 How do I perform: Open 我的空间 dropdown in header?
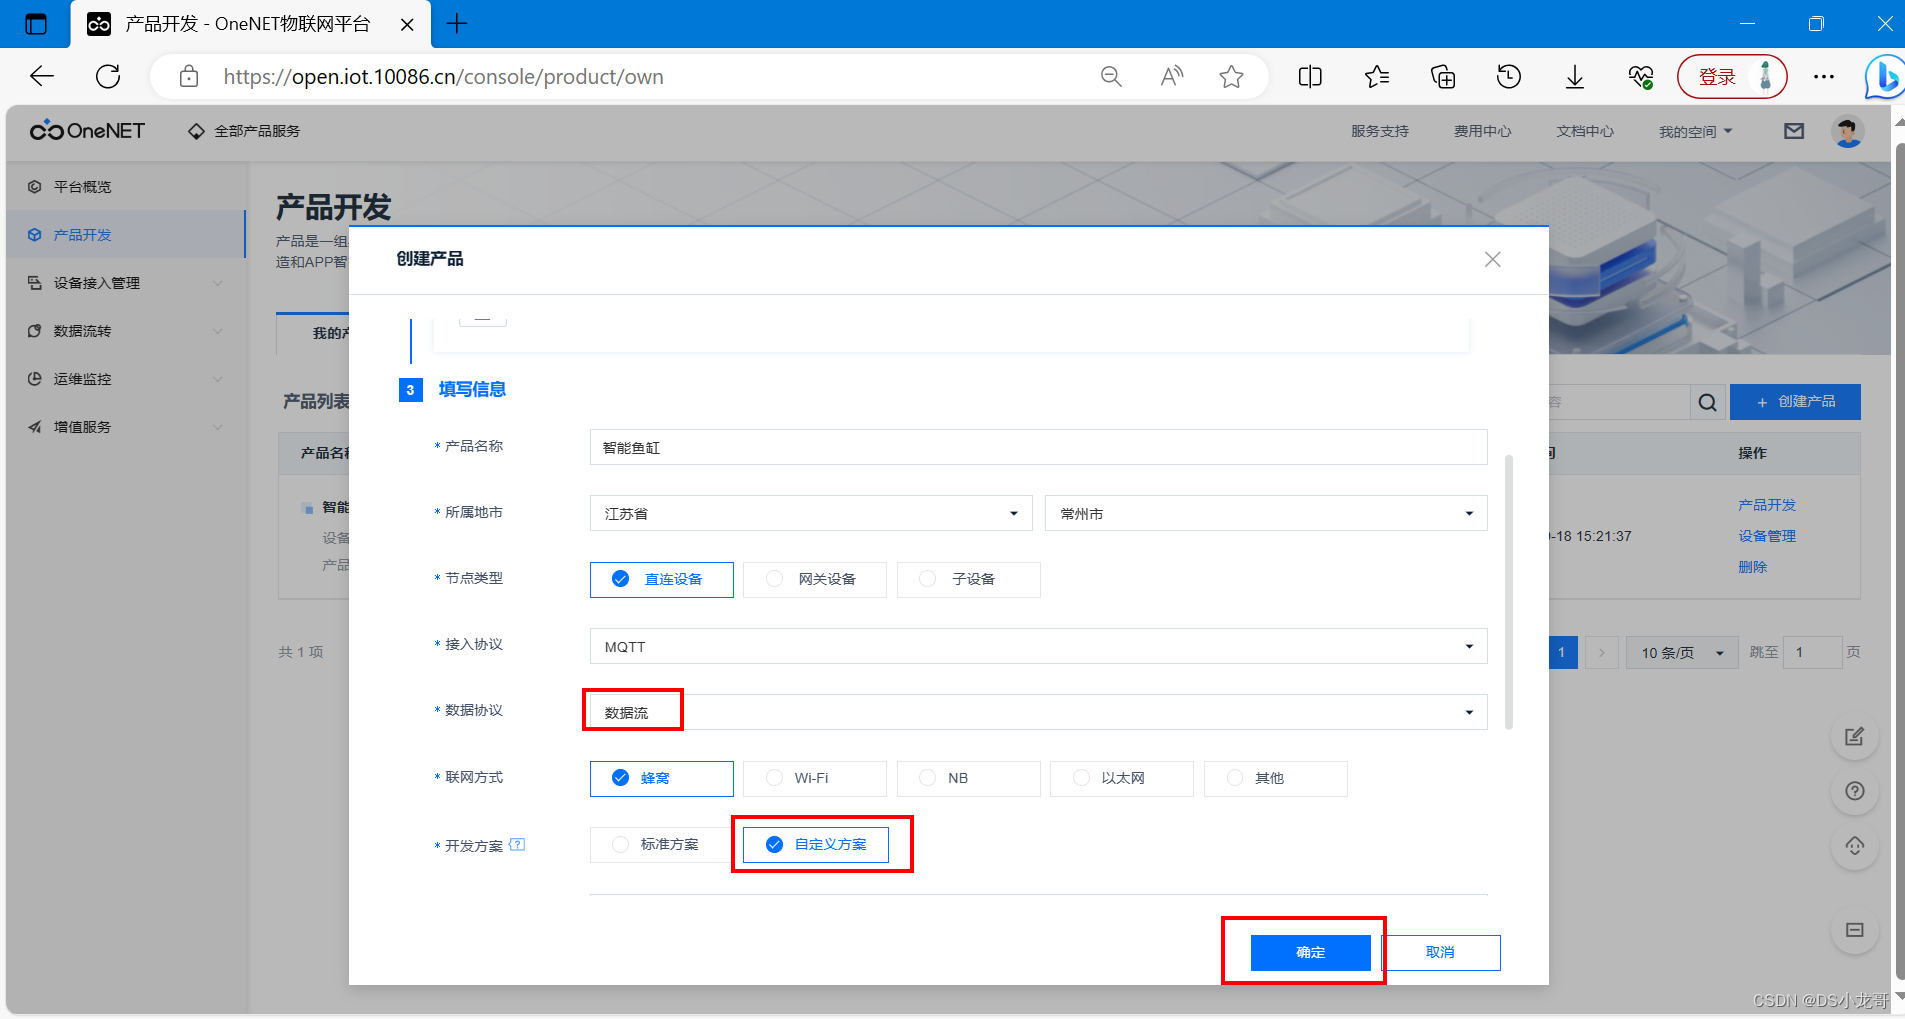point(1695,131)
